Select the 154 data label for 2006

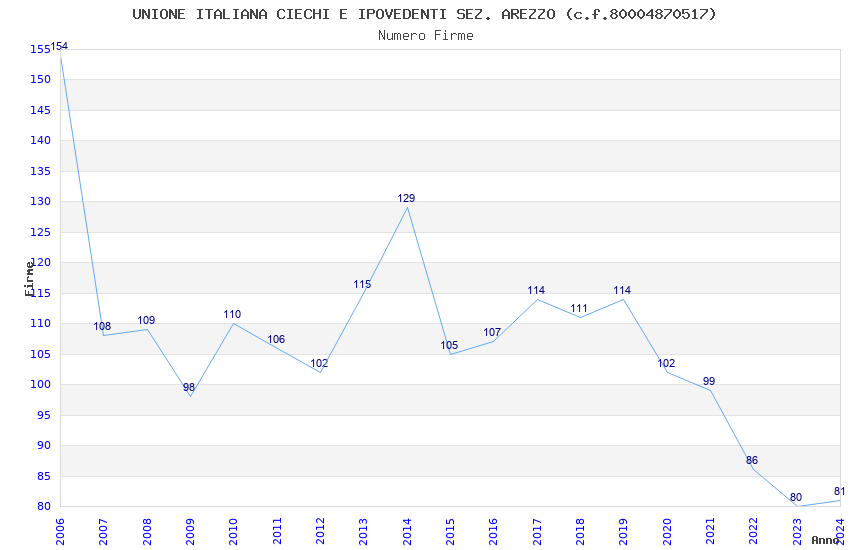(x=59, y=46)
